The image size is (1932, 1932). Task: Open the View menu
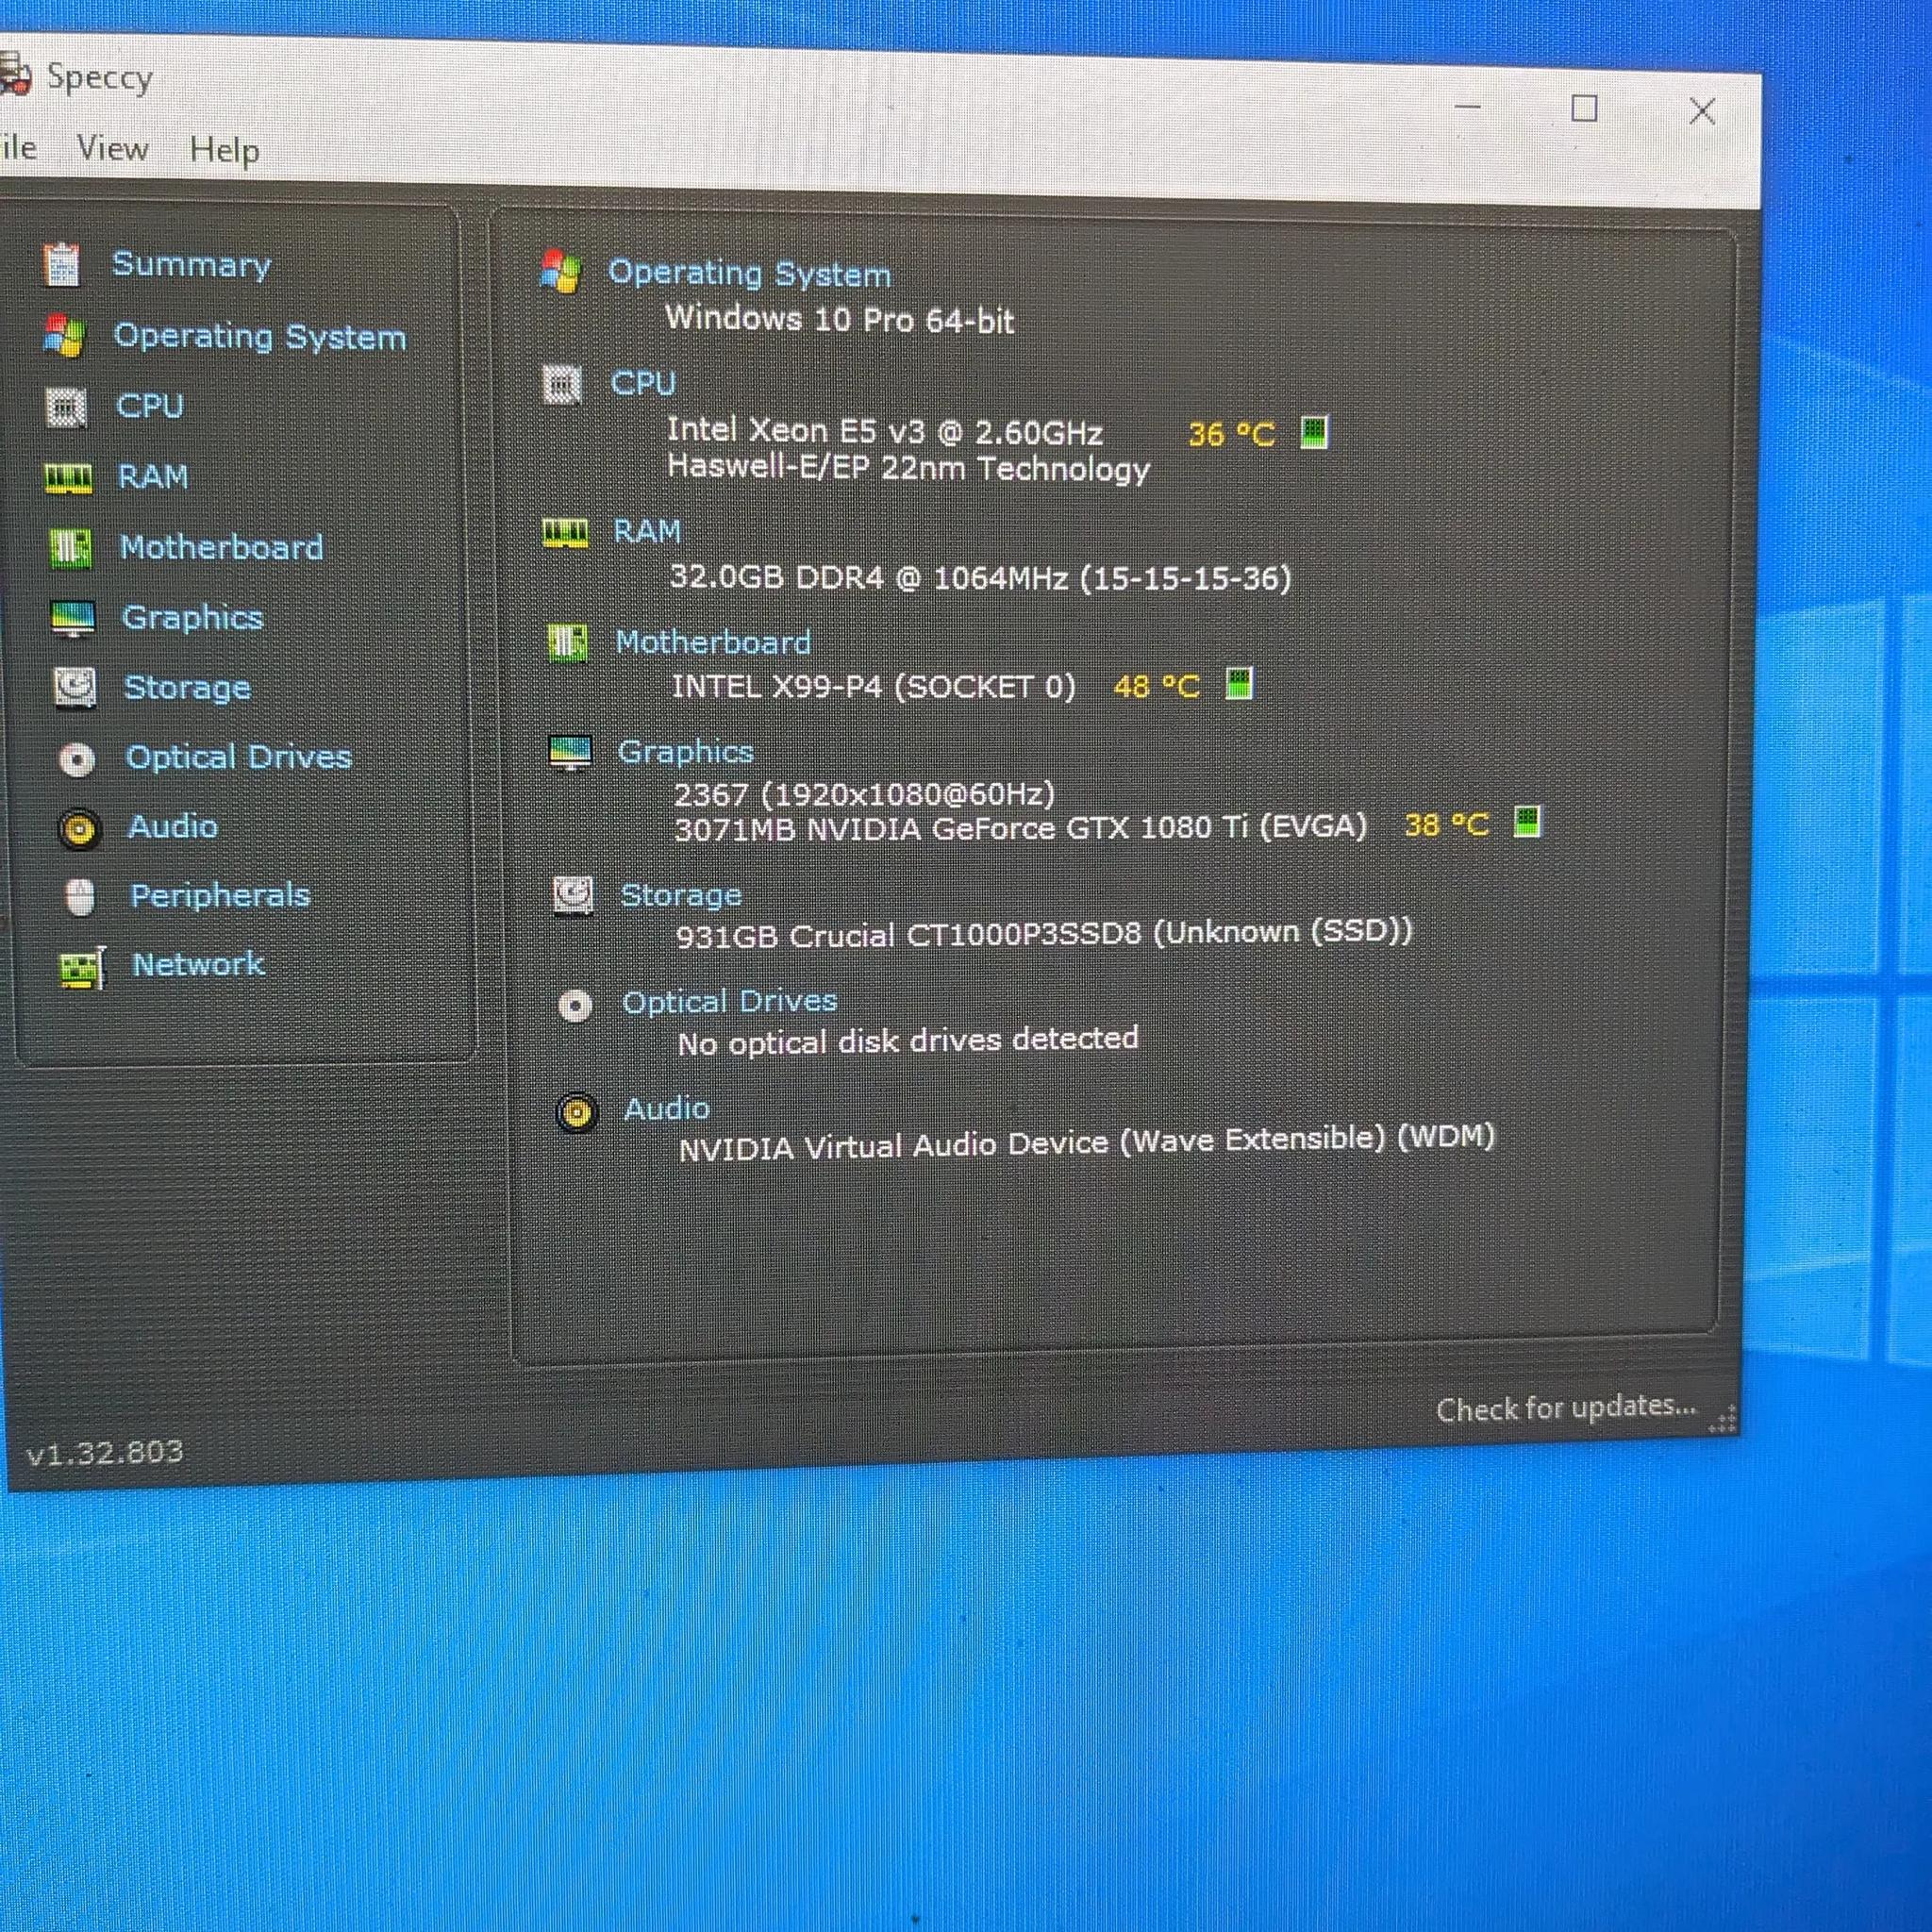pos(113,149)
